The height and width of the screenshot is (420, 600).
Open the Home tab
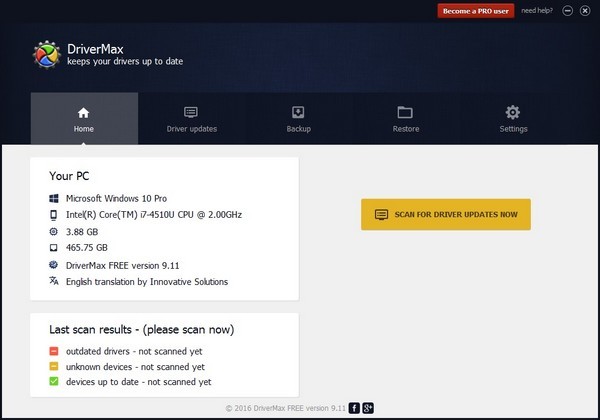[84, 118]
